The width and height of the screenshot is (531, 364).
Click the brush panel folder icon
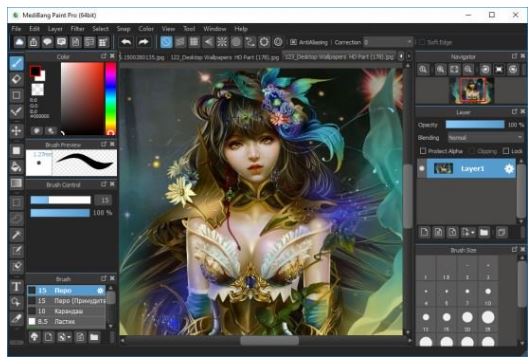click(94, 337)
